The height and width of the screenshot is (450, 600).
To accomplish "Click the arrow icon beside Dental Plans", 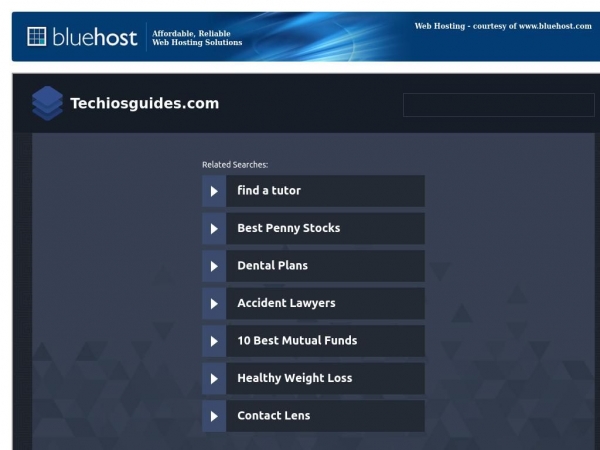I will coord(214,266).
